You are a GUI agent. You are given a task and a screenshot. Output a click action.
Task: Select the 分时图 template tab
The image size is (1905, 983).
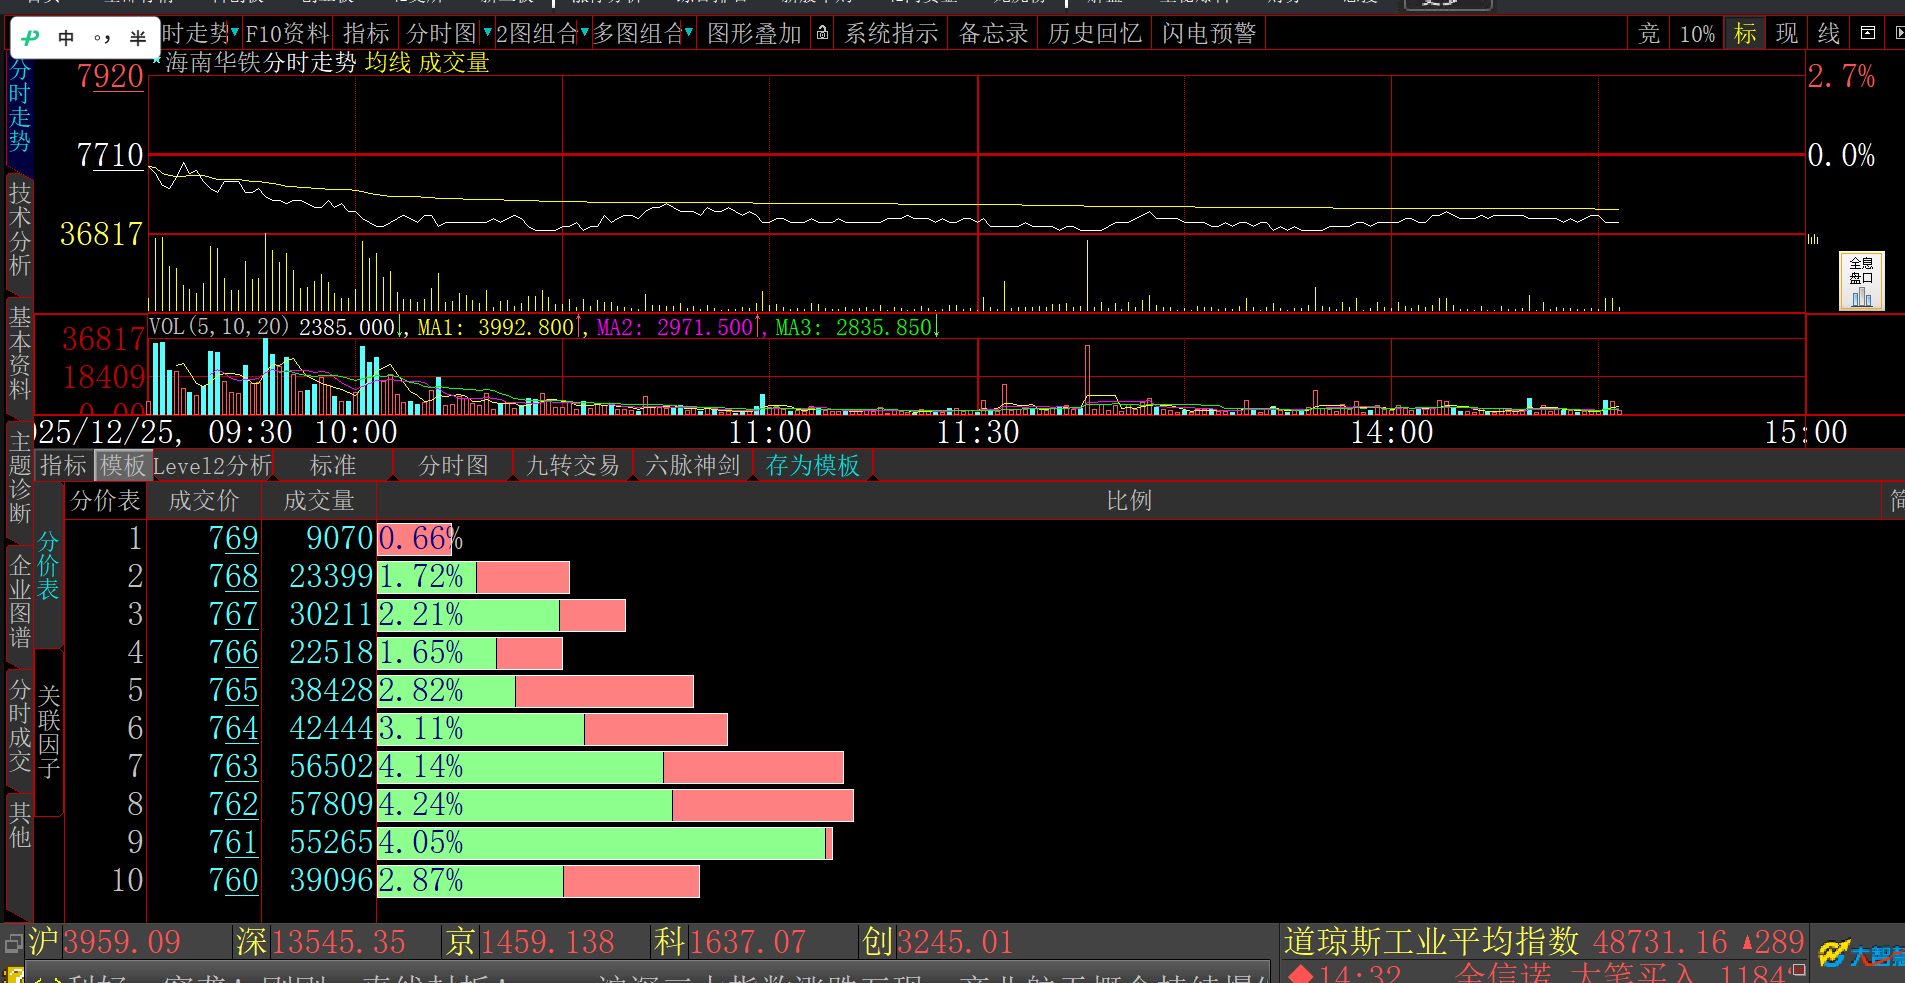[453, 466]
